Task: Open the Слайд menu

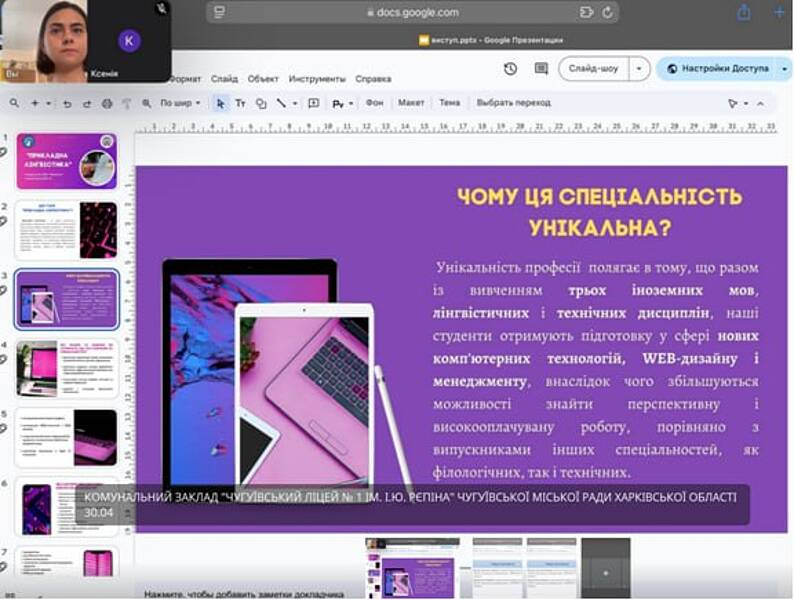Action: click(224, 78)
